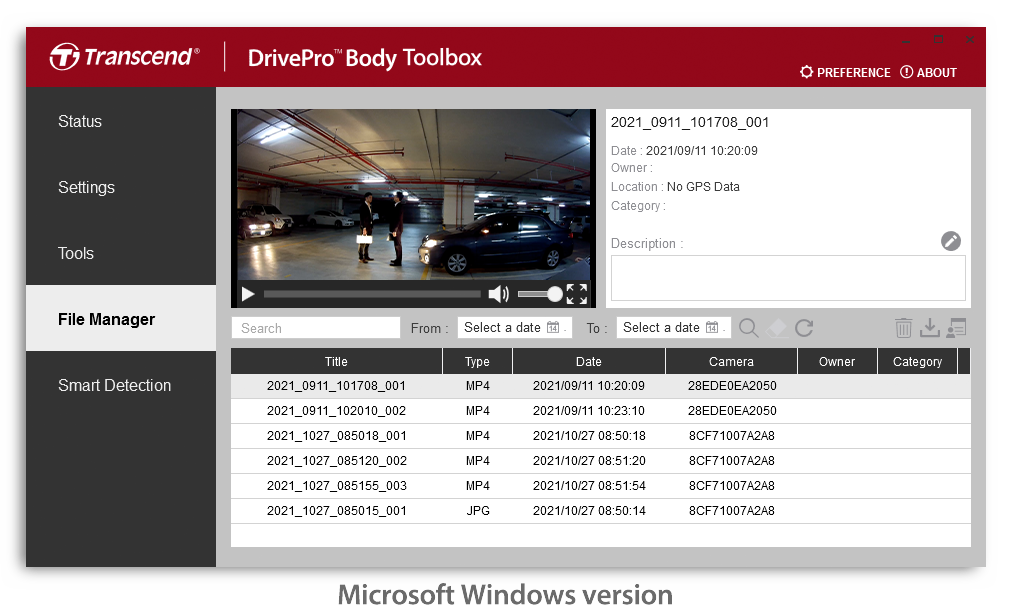Close the DrivePro Body Toolbox window
The width and height of the screenshot is (1012, 615).
[970, 40]
